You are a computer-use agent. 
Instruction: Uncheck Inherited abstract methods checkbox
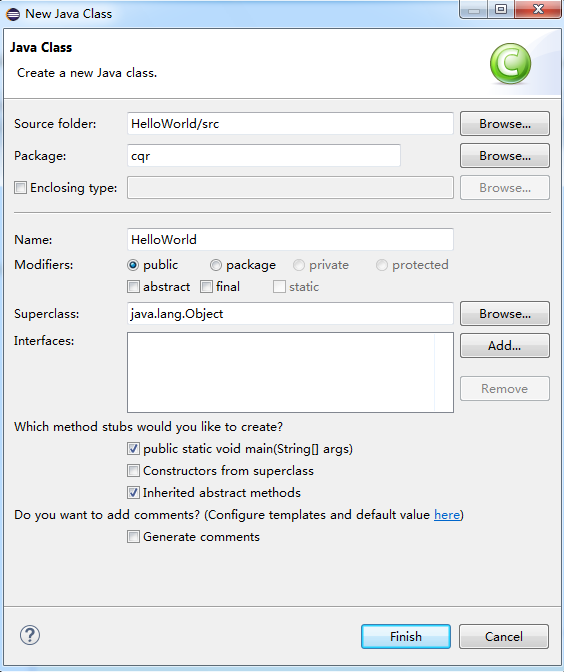pos(133,492)
